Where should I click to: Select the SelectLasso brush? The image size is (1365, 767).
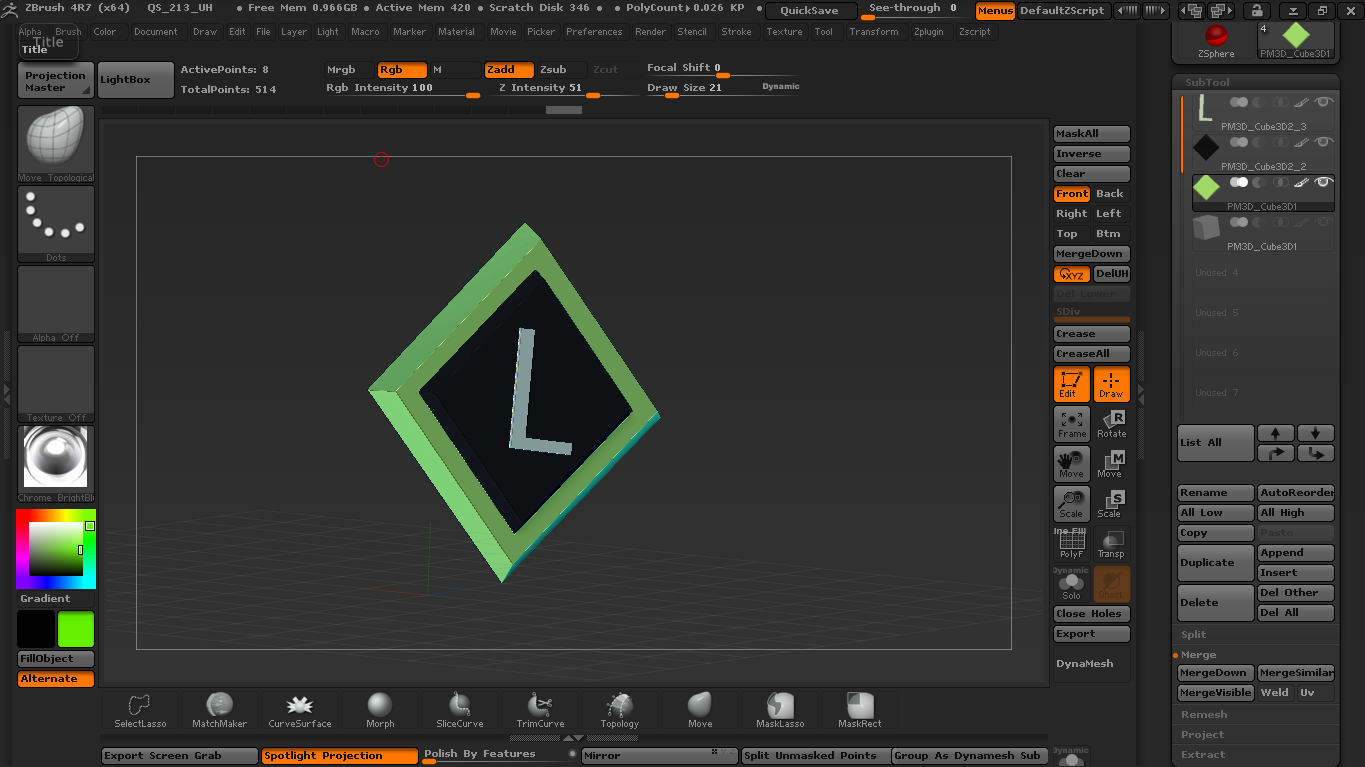coord(140,710)
